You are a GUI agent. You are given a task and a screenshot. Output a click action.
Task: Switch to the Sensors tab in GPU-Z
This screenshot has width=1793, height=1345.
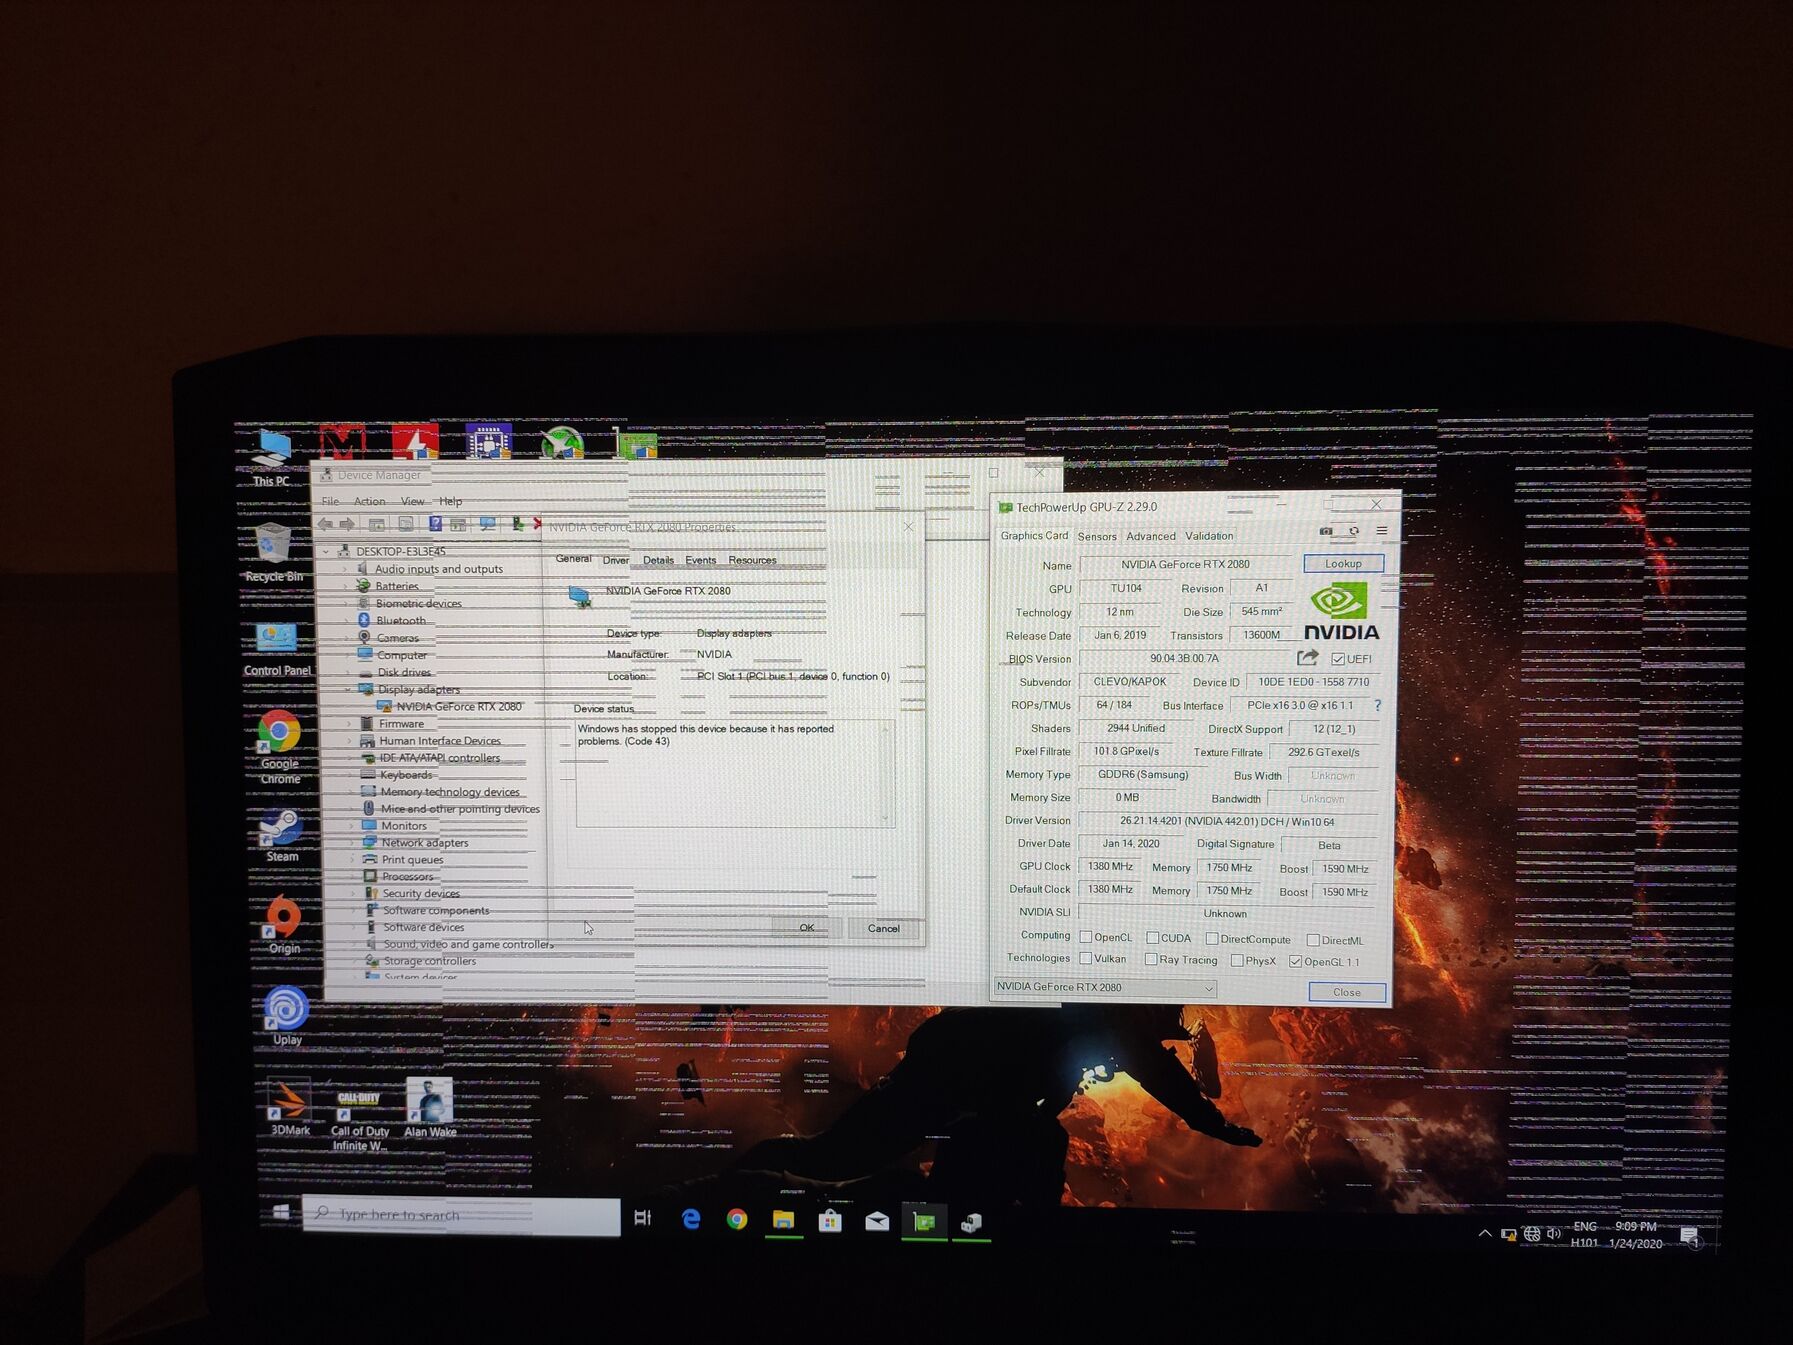tap(1097, 536)
